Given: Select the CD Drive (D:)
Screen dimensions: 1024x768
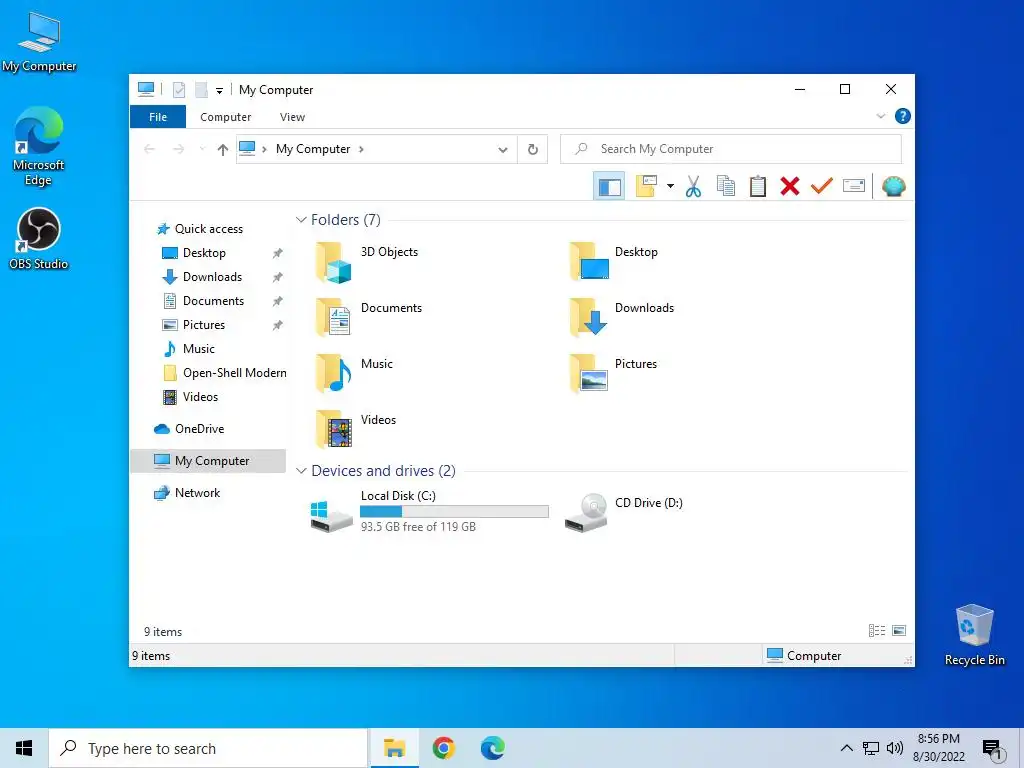Looking at the screenshot, I should click(x=624, y=511).
